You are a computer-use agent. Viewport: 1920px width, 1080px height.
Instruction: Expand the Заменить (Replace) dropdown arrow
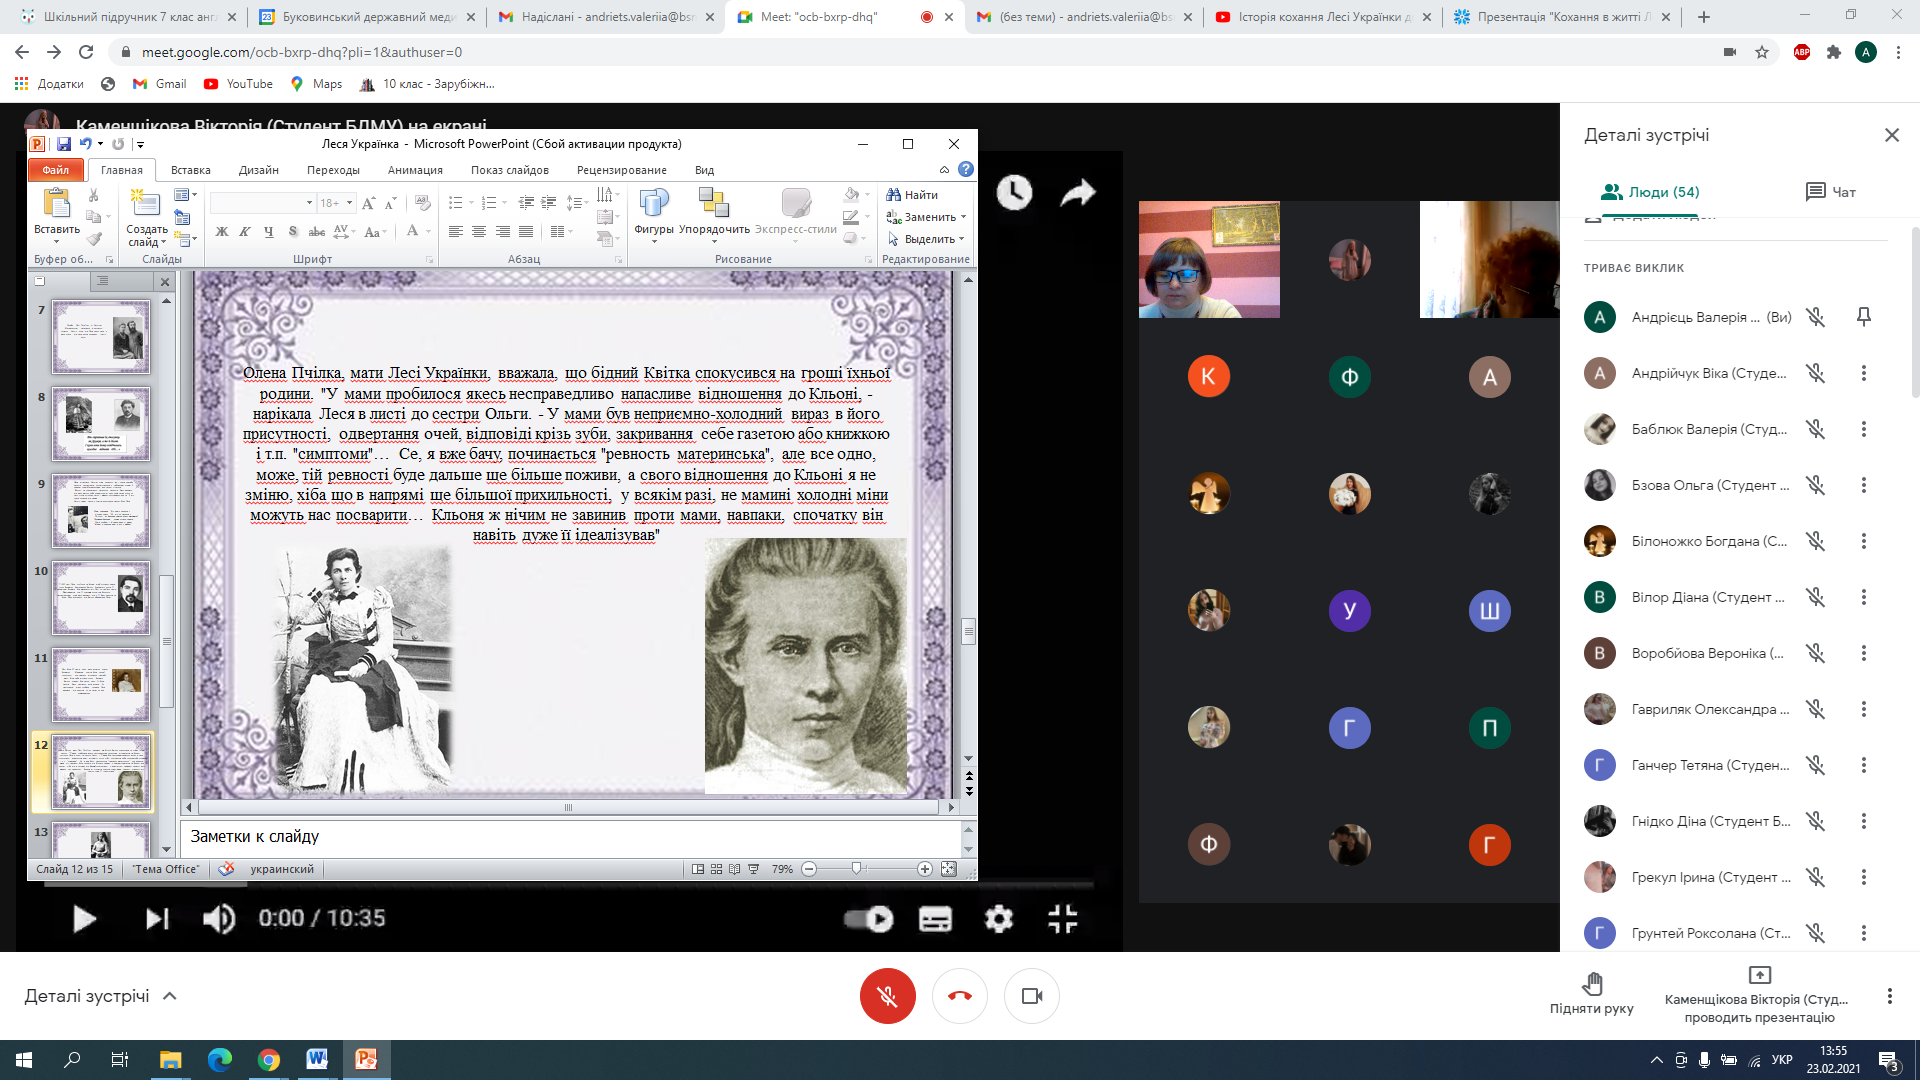click(x=963, y=217)
